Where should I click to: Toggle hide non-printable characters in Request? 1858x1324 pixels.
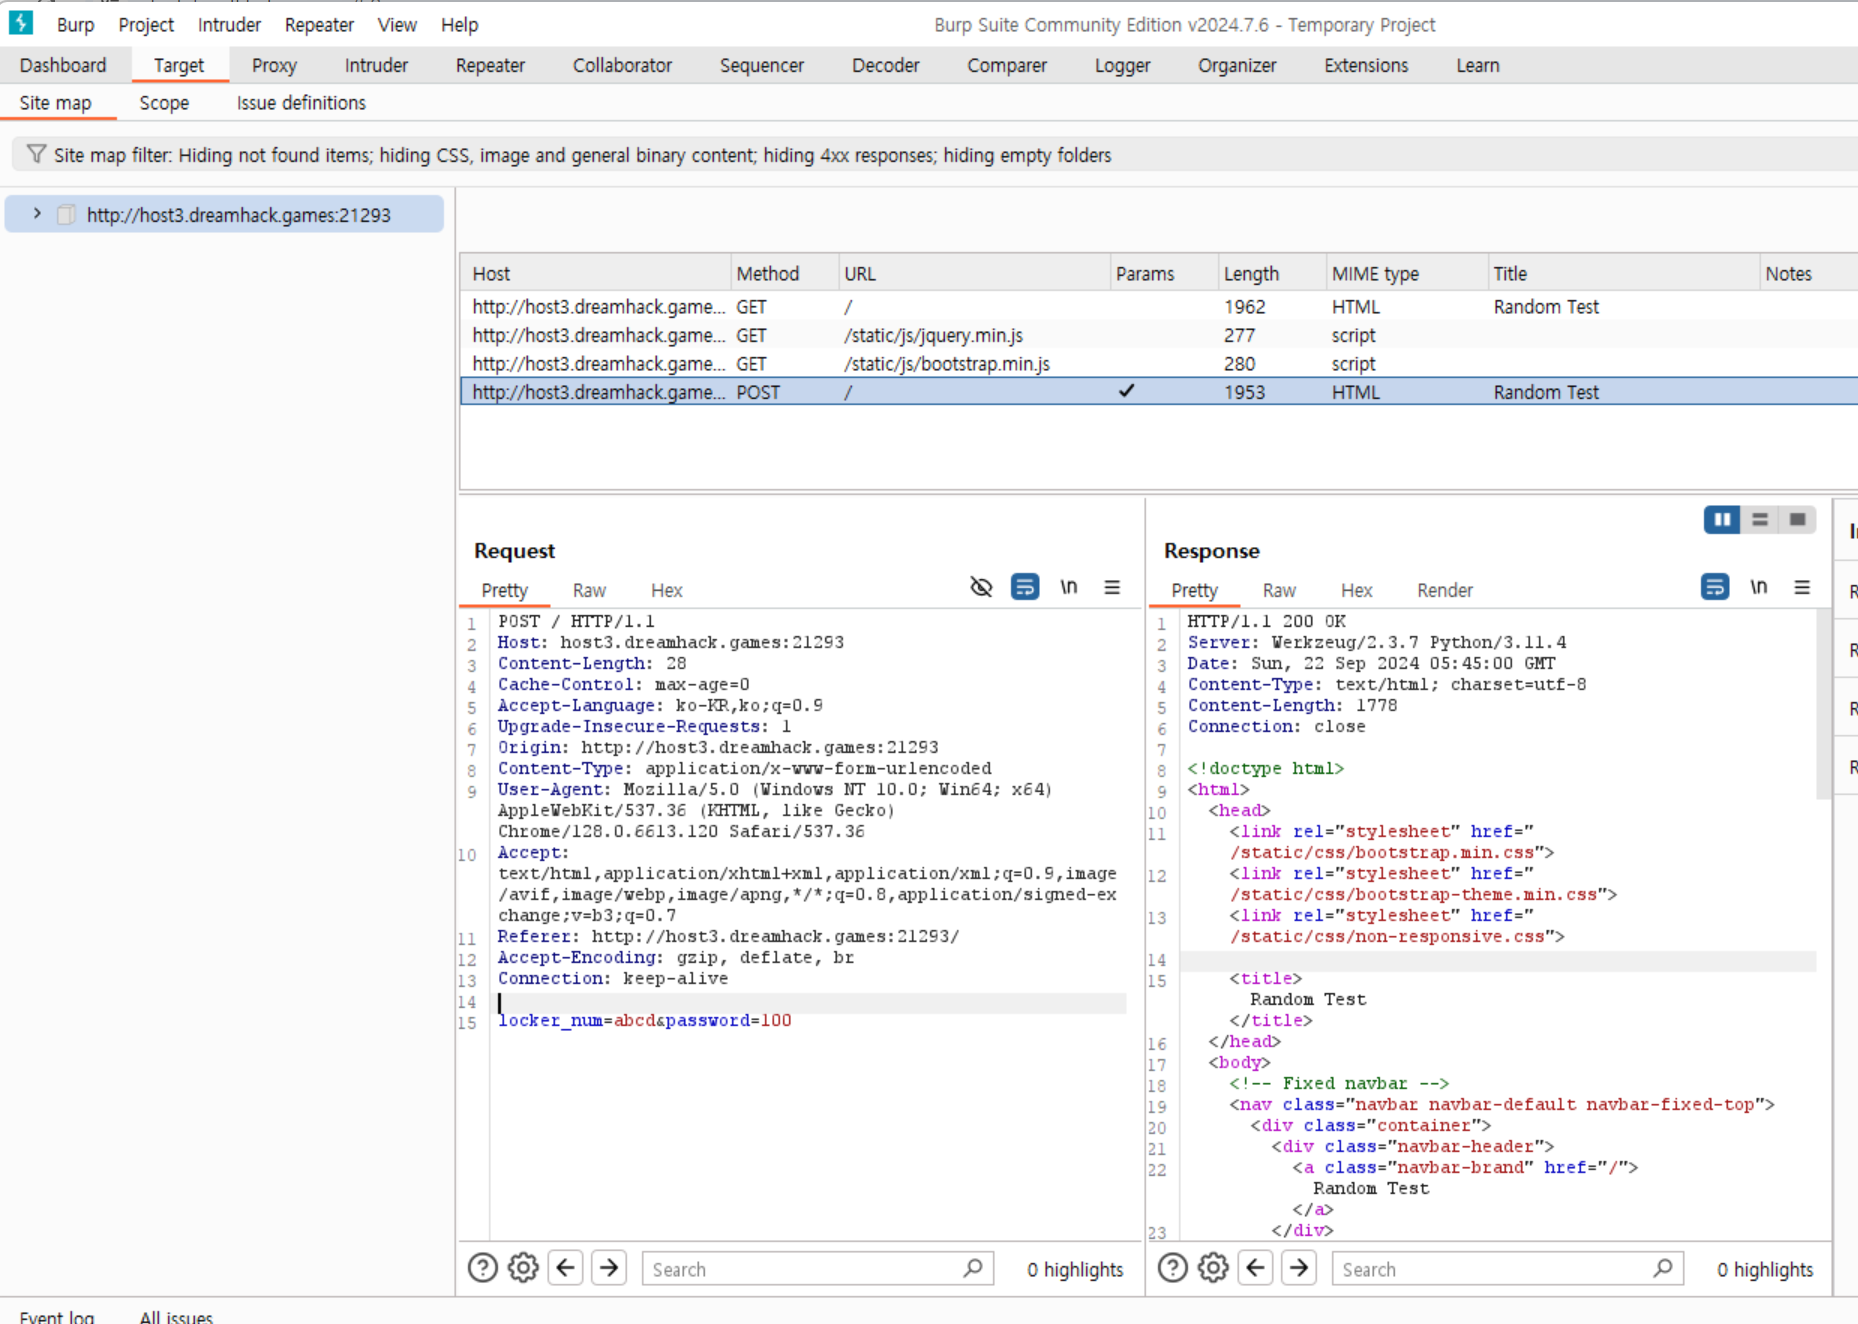coord(981,587)
